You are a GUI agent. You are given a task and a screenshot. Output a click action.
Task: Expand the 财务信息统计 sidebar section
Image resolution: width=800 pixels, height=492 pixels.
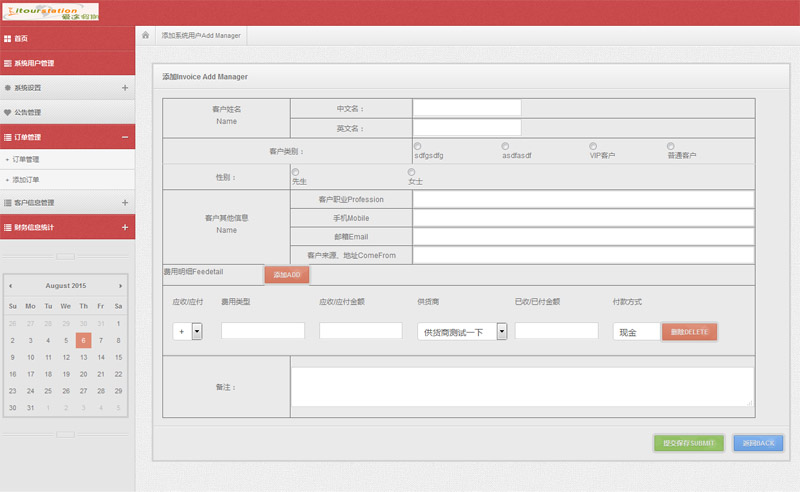124,228
